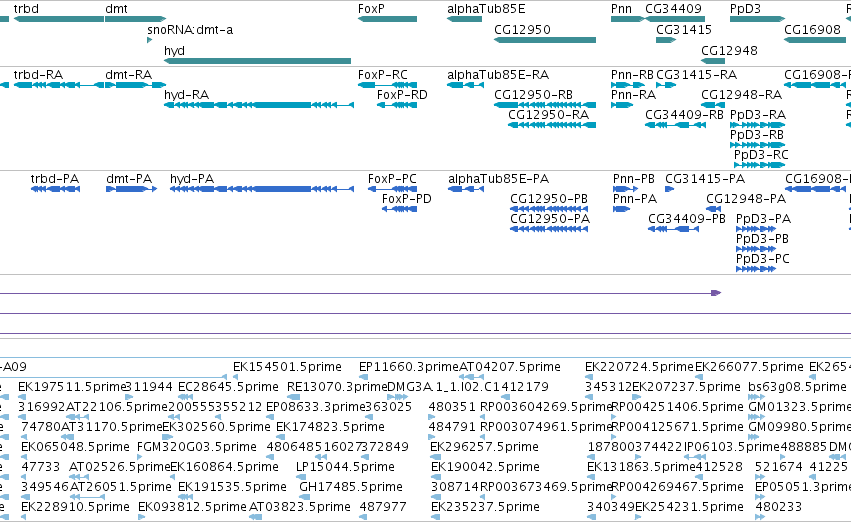Click the PpD3-PB protein label
851x522 pixels.
click(763, 239)
